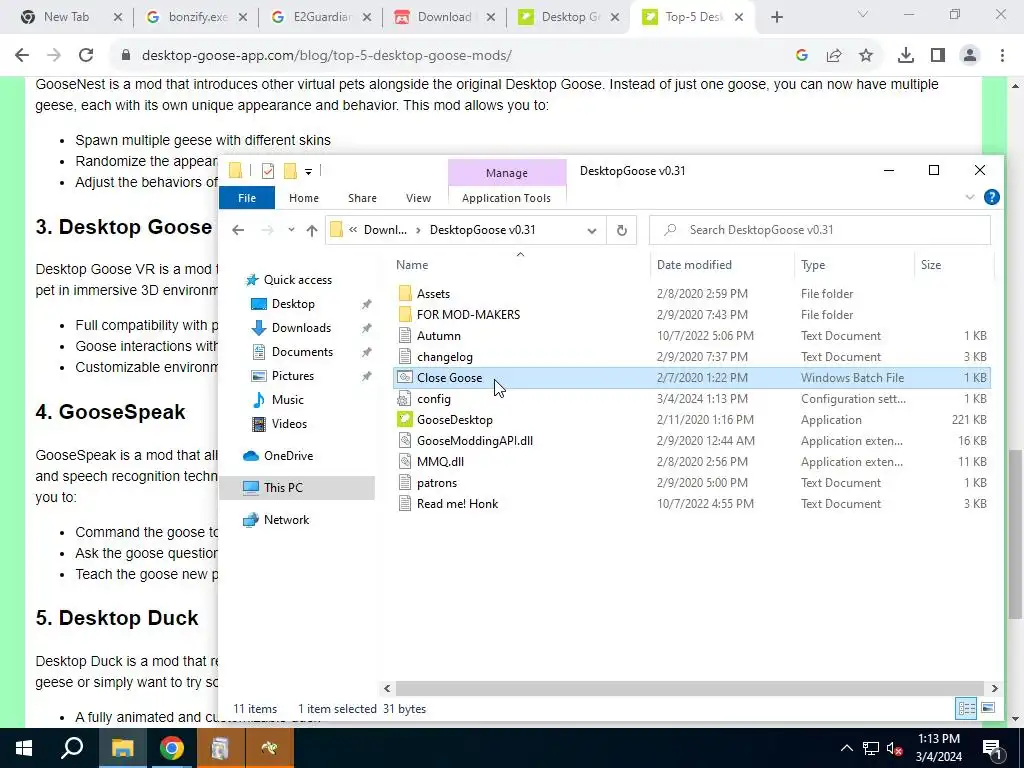The image size is (1024, 768).
Task: Open Explorer Help question mark icon
Action: (x=991, y=197)
